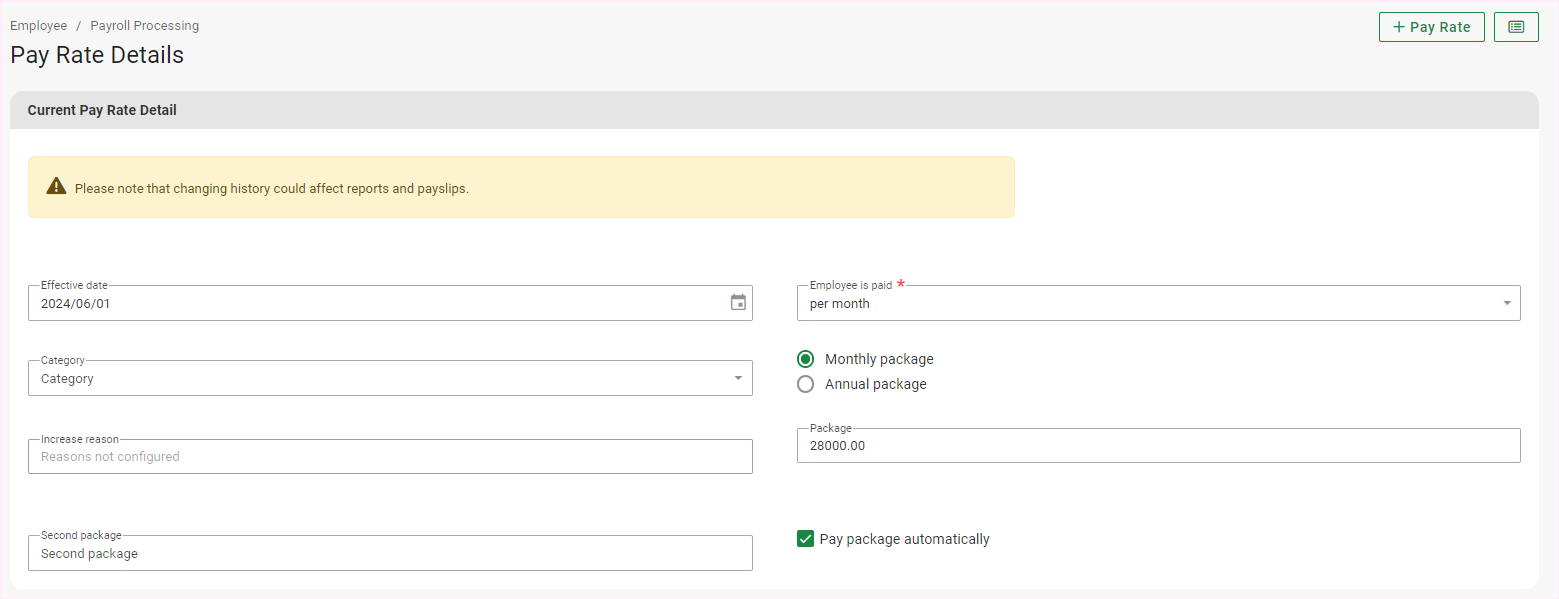
Task: Uncheck Pay package automatically
Action: 806,539
